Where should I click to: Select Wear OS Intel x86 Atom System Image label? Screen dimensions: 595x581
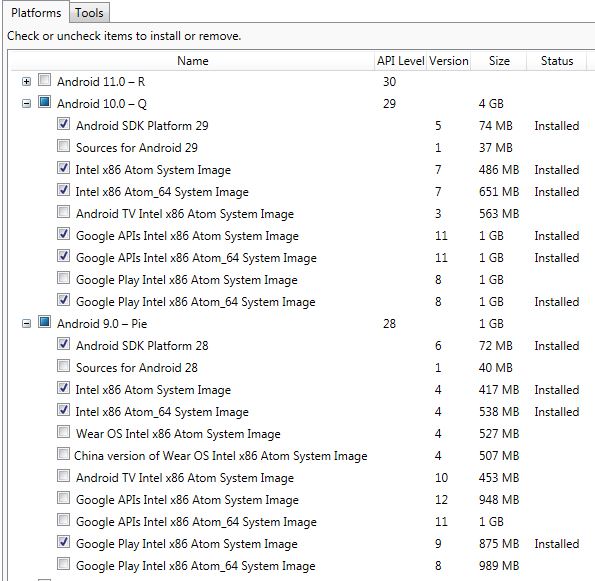[x=178, y=434]
